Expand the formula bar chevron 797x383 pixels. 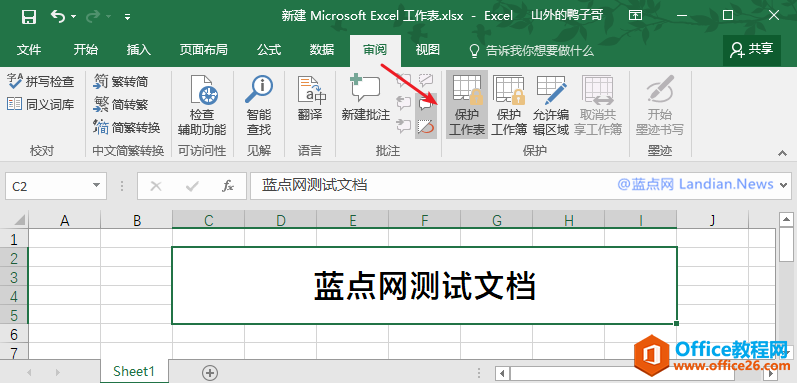(x=784, y=185)
